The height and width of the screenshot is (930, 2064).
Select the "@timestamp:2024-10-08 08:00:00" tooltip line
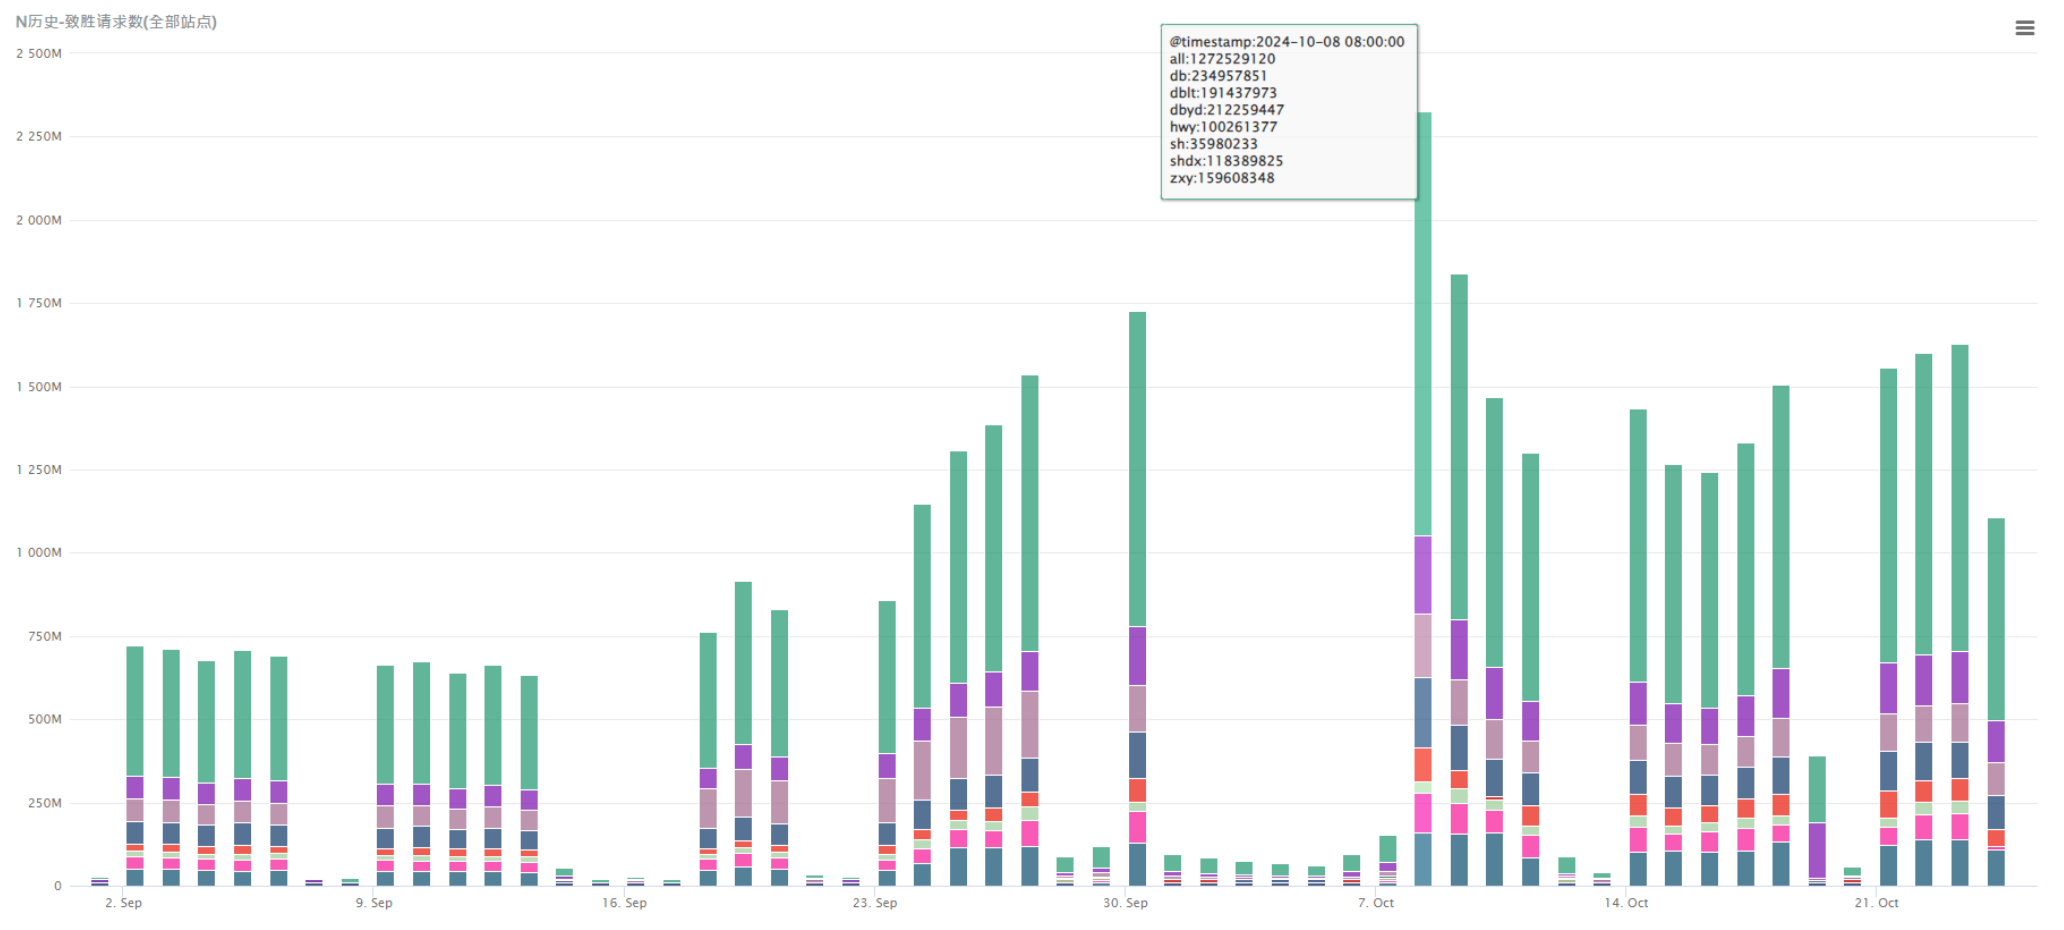coord(1287,42)
